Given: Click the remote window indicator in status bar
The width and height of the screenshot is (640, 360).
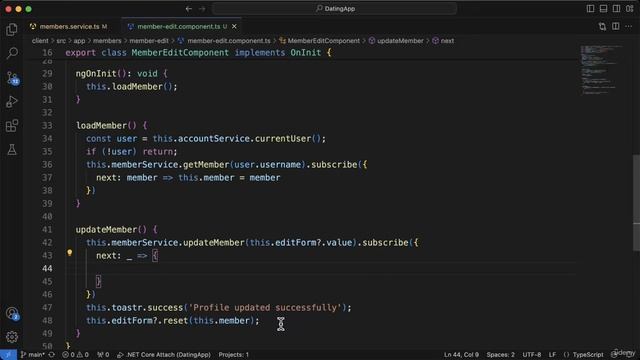Looking at the screenshot, I should (x=8, y=355).
